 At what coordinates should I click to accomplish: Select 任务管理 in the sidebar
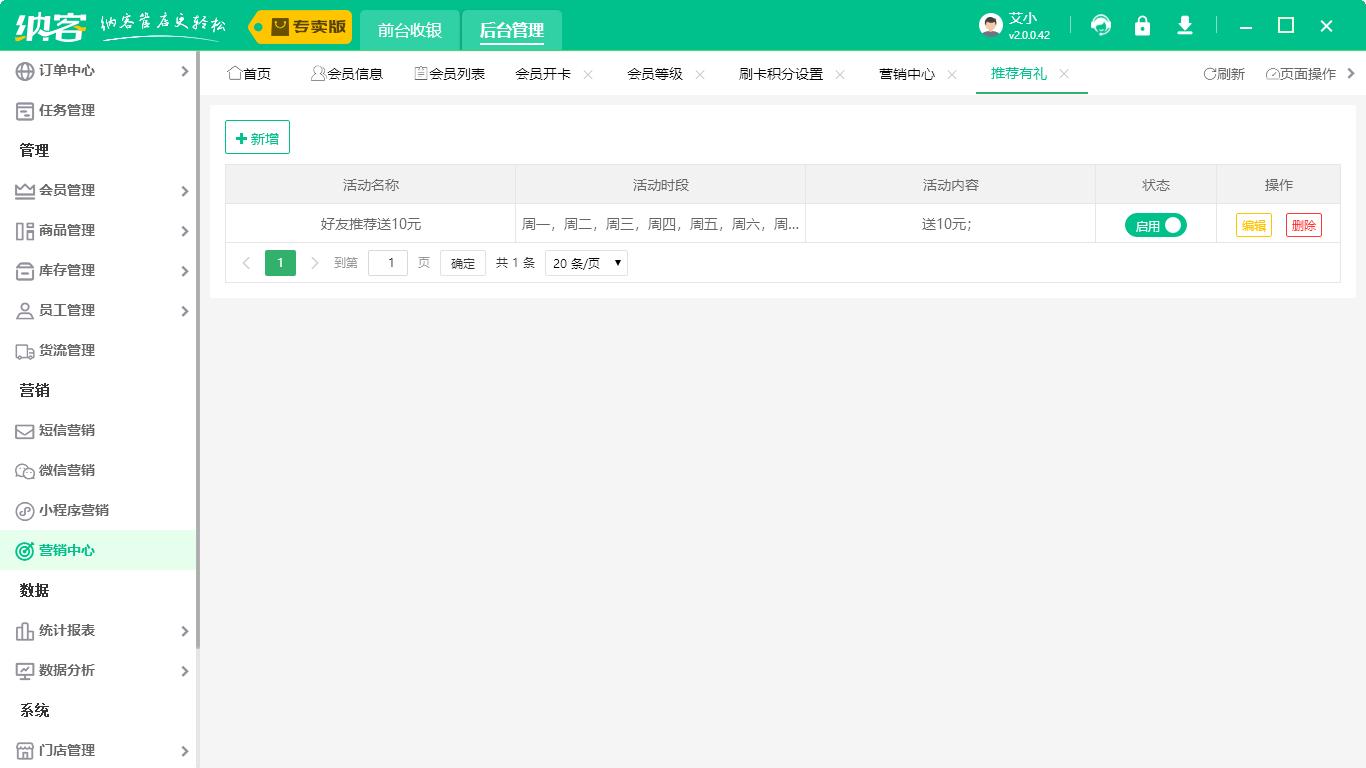65,110
